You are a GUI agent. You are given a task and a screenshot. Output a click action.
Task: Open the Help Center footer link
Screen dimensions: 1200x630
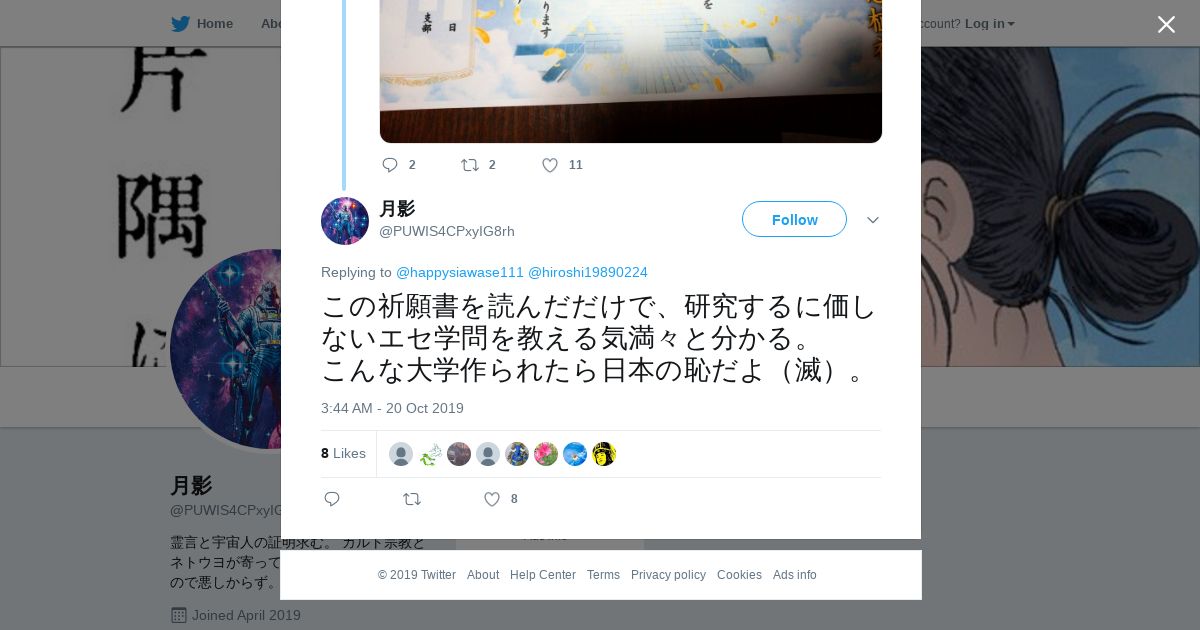pos(543,575)
